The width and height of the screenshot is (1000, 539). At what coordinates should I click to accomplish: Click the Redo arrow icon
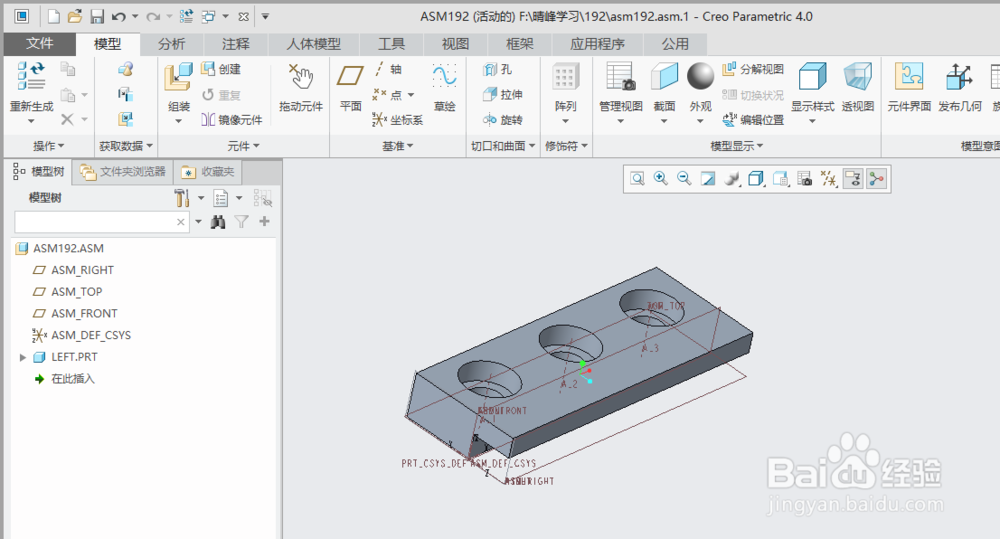pos(153,17)
